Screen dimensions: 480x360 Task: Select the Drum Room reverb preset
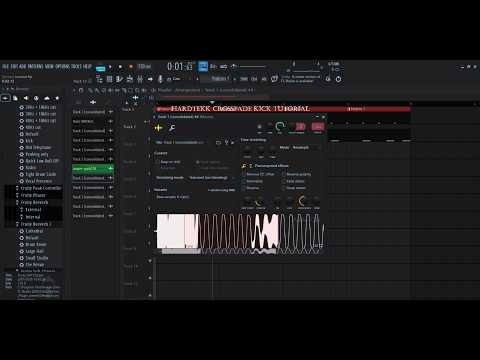(36, 245)
